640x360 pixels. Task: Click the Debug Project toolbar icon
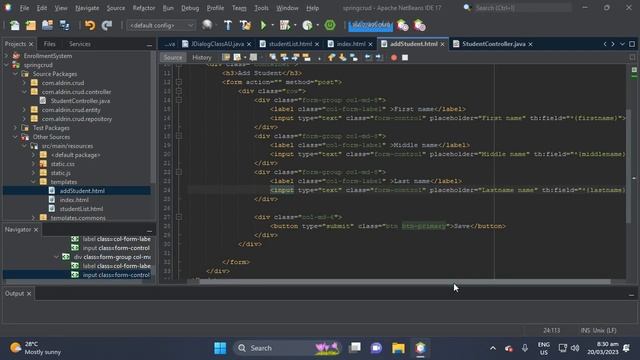tap(285, 25)
